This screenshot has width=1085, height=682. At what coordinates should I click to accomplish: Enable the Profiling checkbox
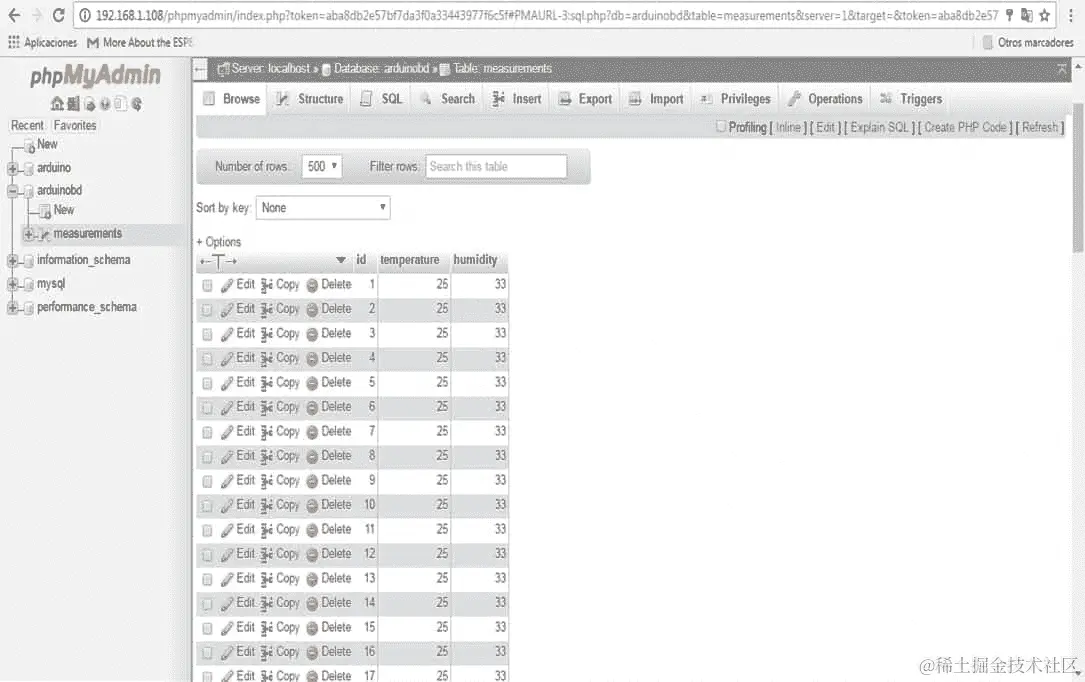[x=720, y=127]
